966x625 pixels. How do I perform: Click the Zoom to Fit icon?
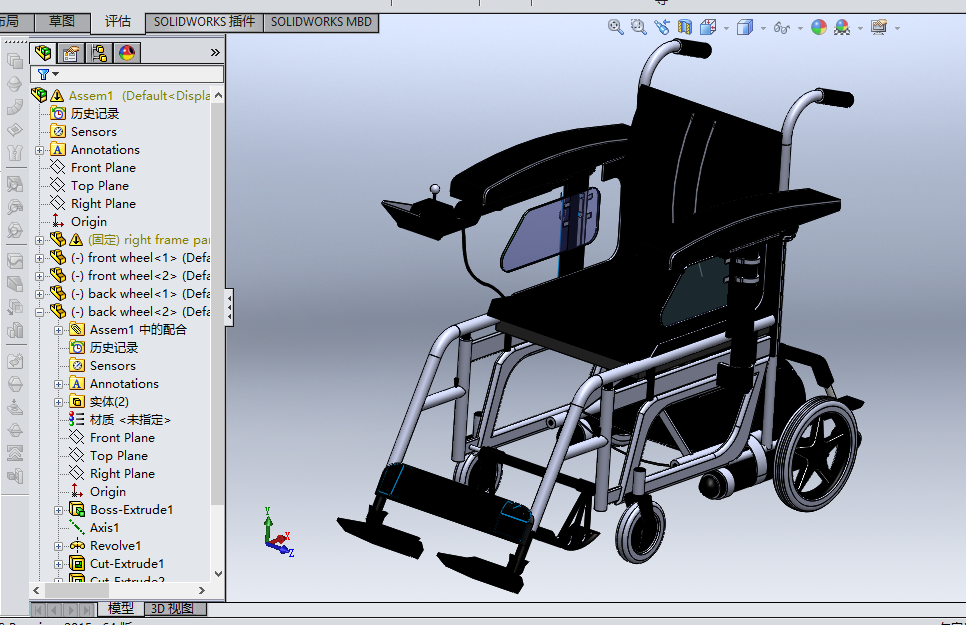point(616,28)
